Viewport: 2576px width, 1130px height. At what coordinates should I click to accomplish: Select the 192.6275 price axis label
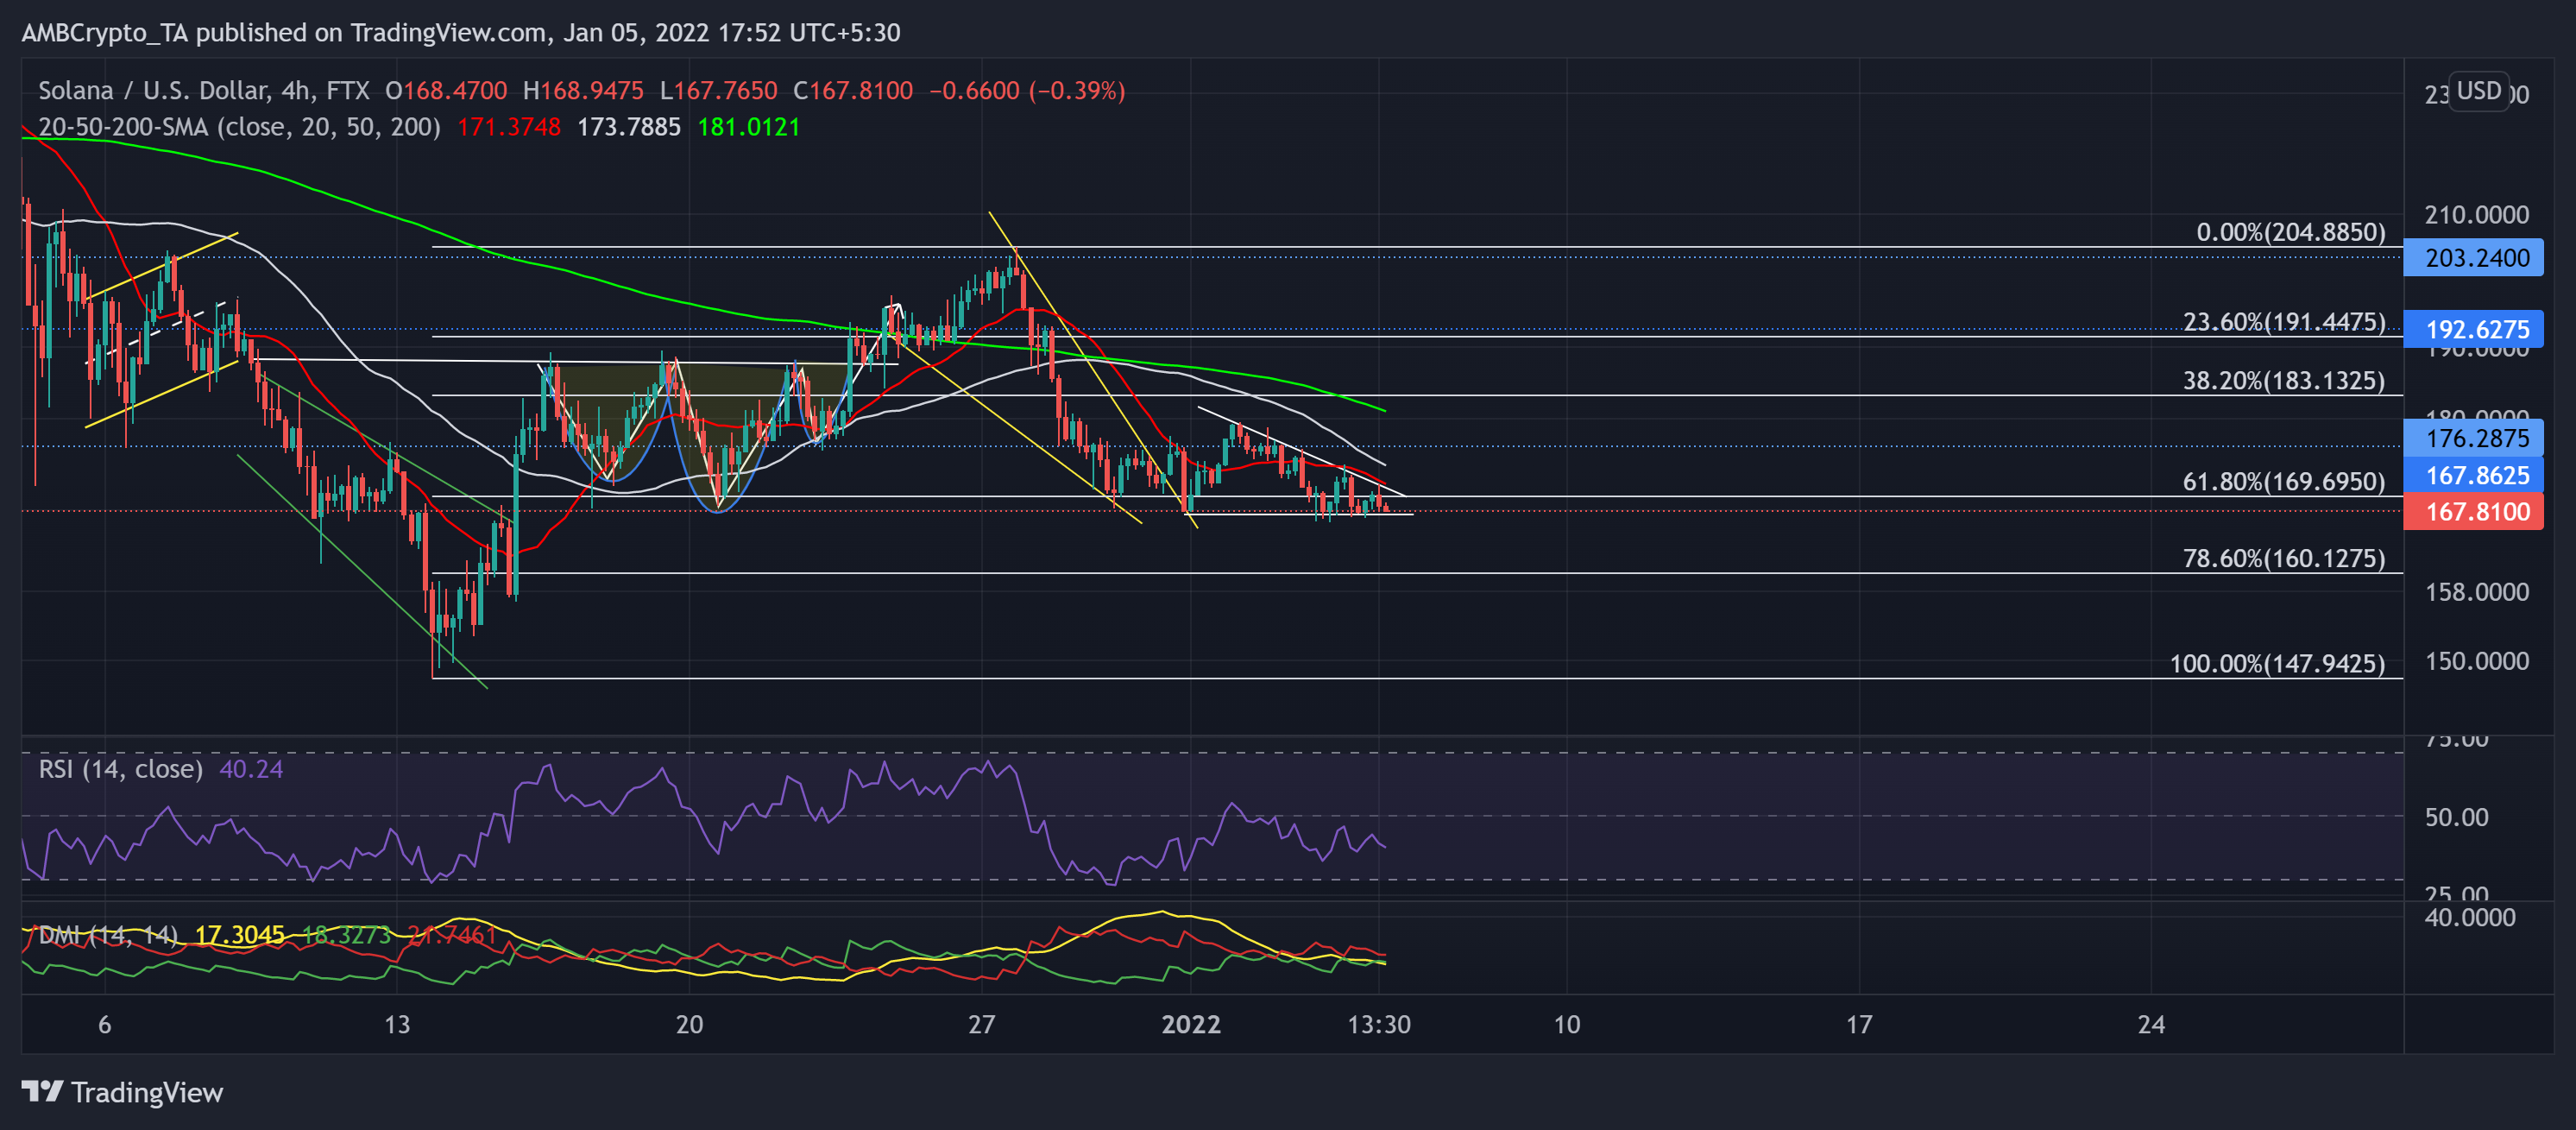pyautogui.click(x=2474, y=329)
